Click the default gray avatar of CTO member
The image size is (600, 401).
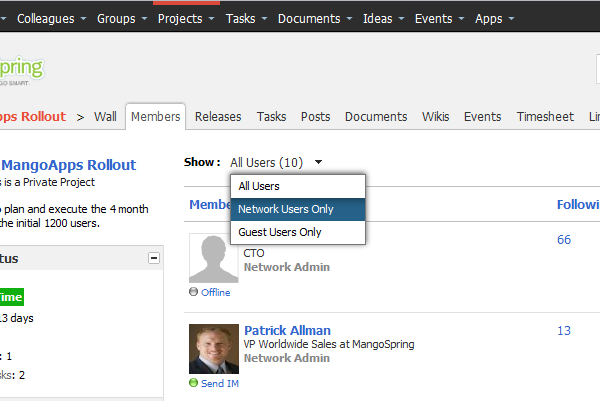click(x=214, y=258)
